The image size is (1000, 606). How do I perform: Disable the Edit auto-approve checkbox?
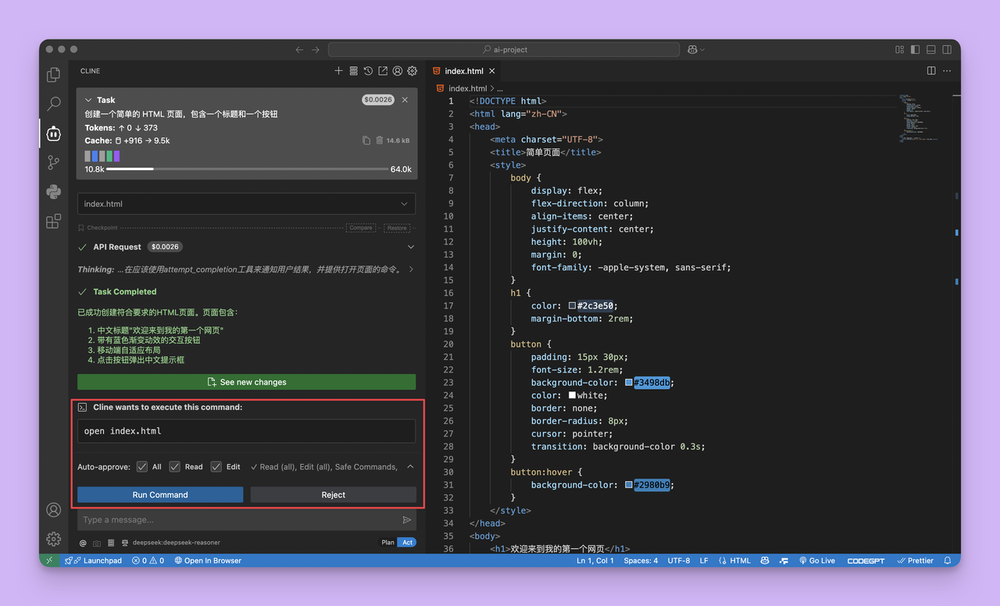(215, 466)
